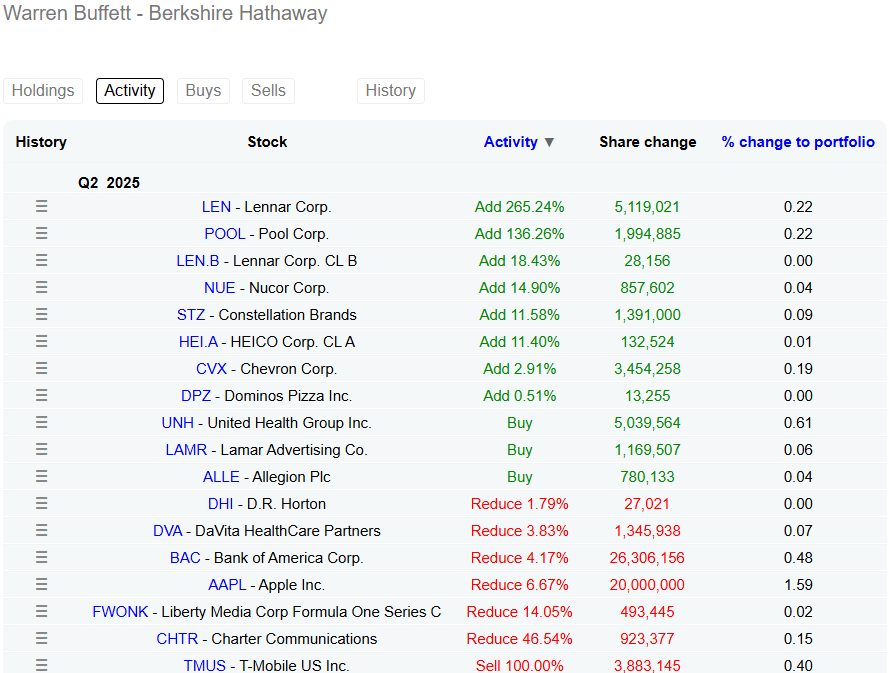Open the Buys tab
889x673 pixels.
[x=203, y=91]
